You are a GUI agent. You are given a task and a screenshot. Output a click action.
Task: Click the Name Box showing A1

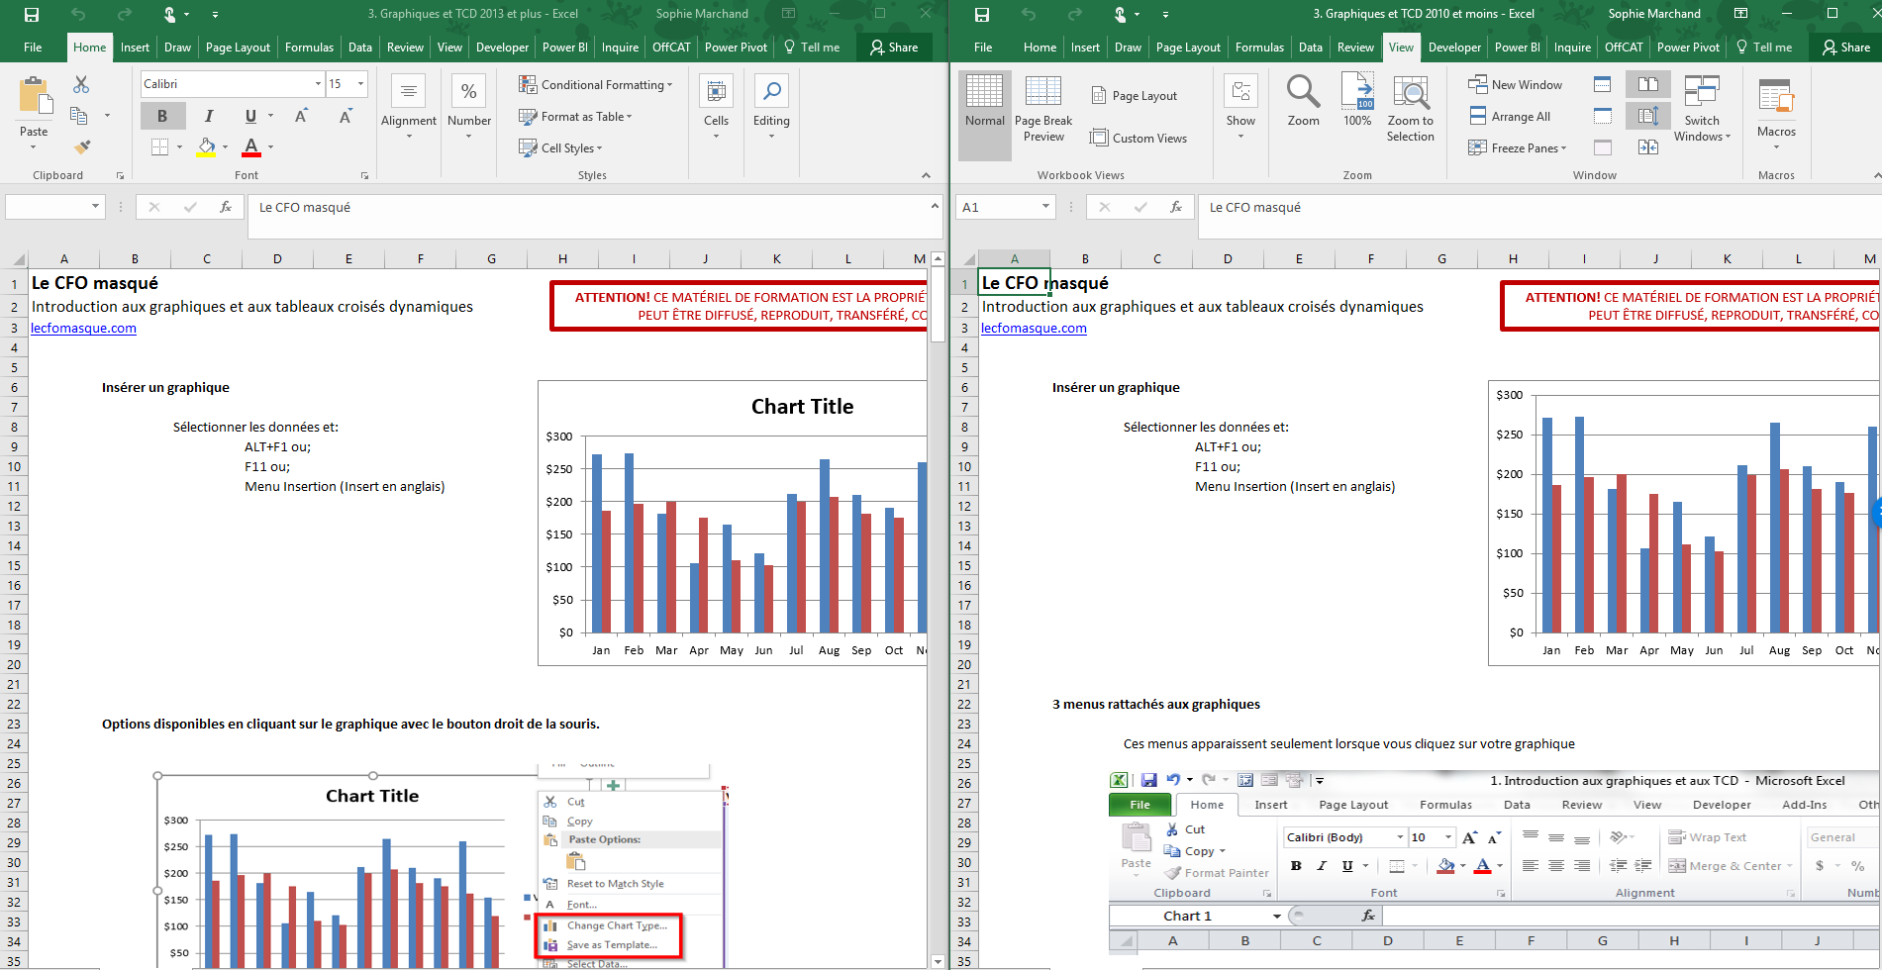click(x=1005, y=207)
